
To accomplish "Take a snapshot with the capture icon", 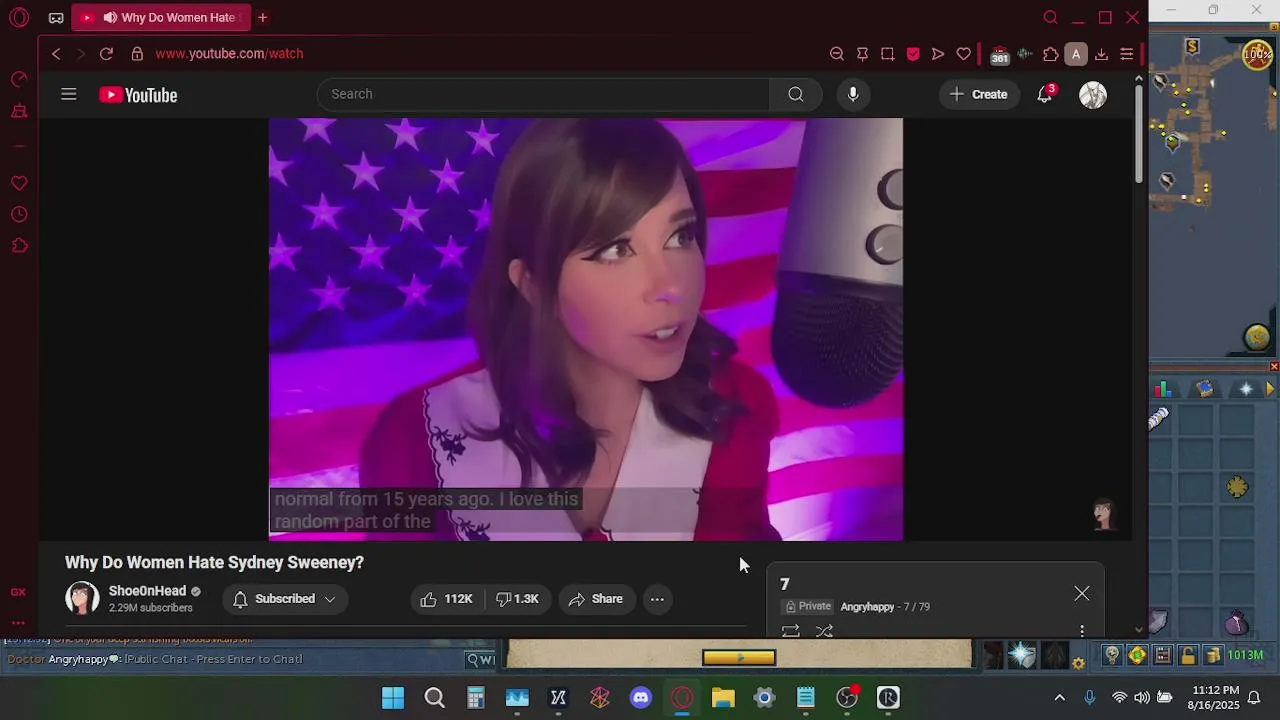I will pos(887,54).
